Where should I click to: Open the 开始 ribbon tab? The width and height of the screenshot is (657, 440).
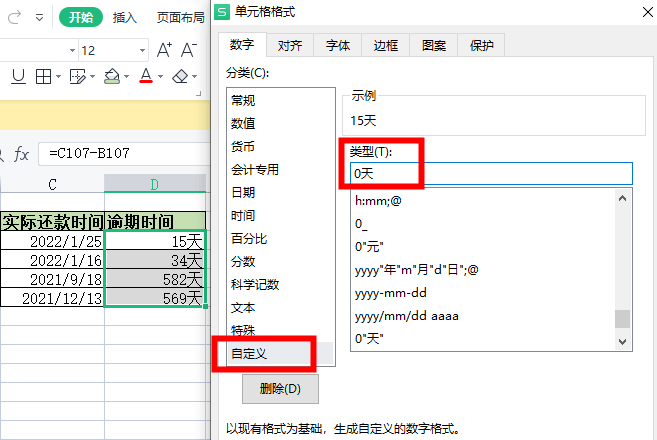pyautogui.click(x=81, y=17)
